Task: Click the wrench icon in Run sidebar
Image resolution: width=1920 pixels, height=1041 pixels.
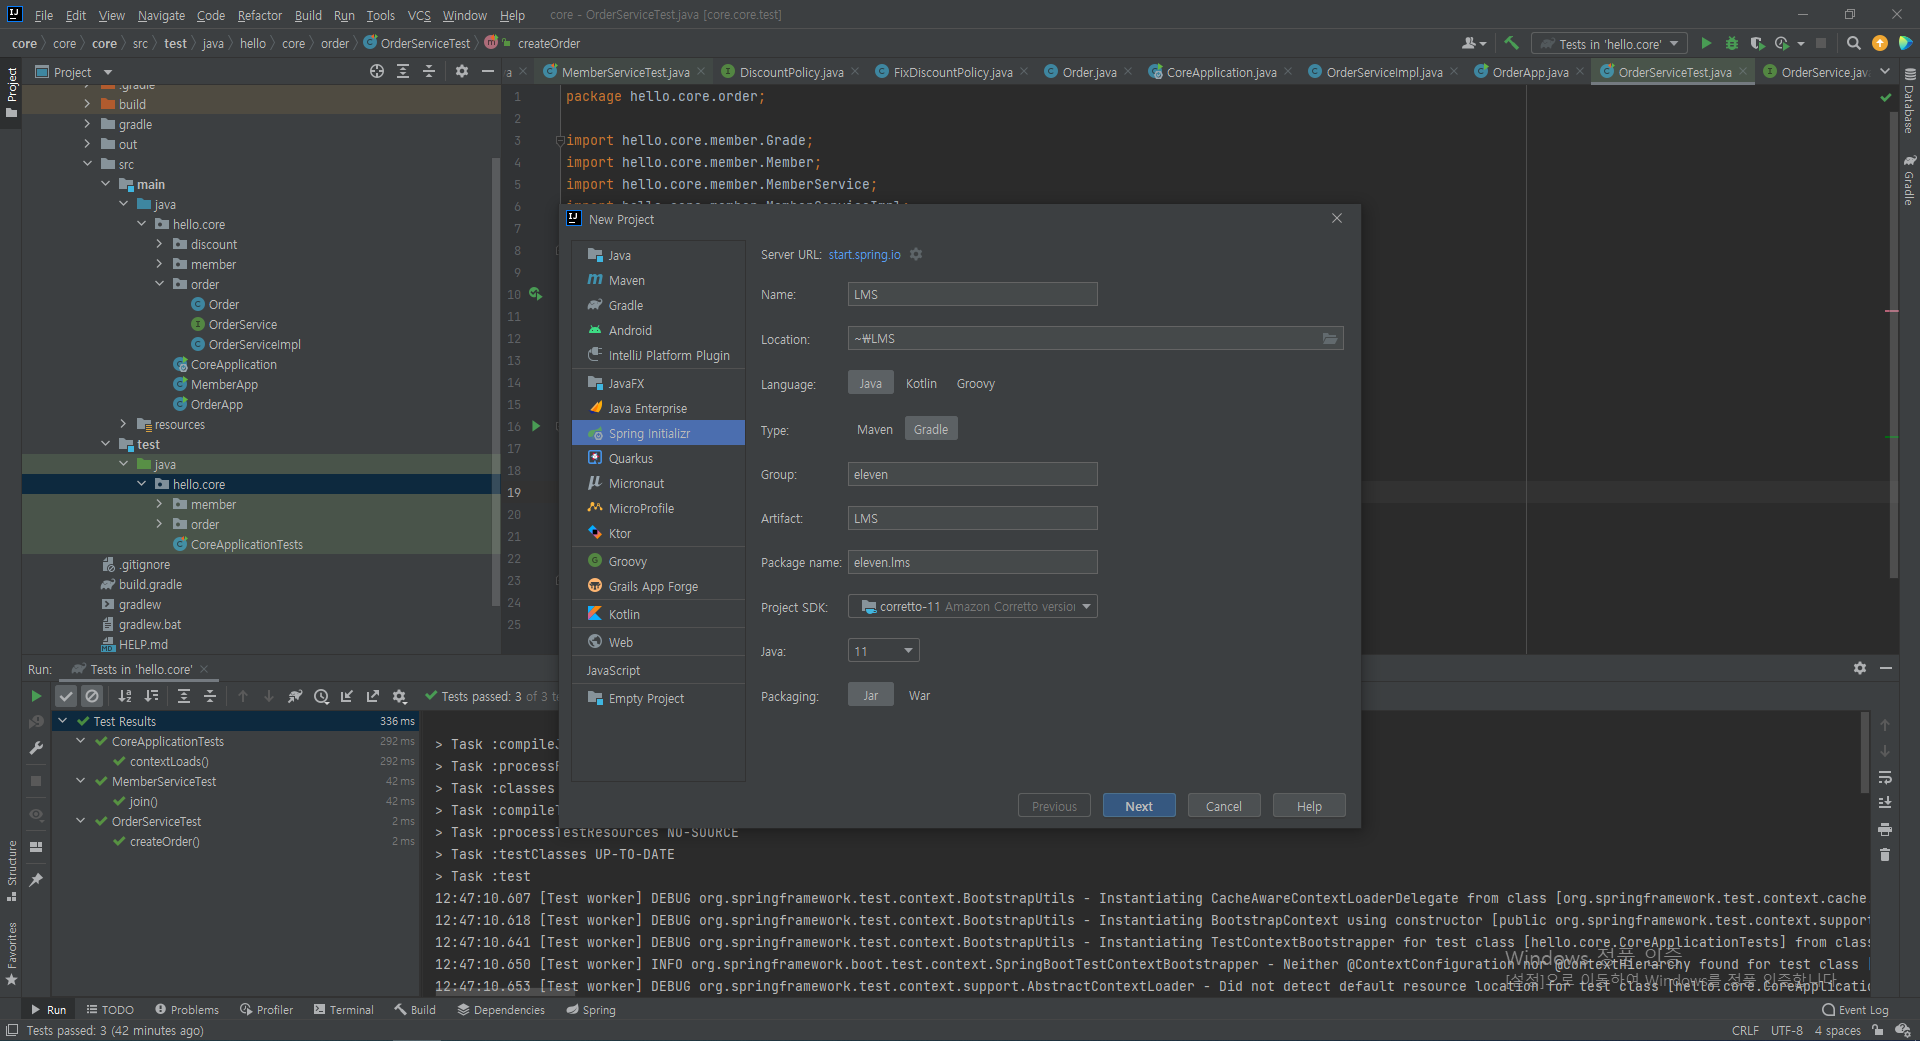Action: [36, 748]
